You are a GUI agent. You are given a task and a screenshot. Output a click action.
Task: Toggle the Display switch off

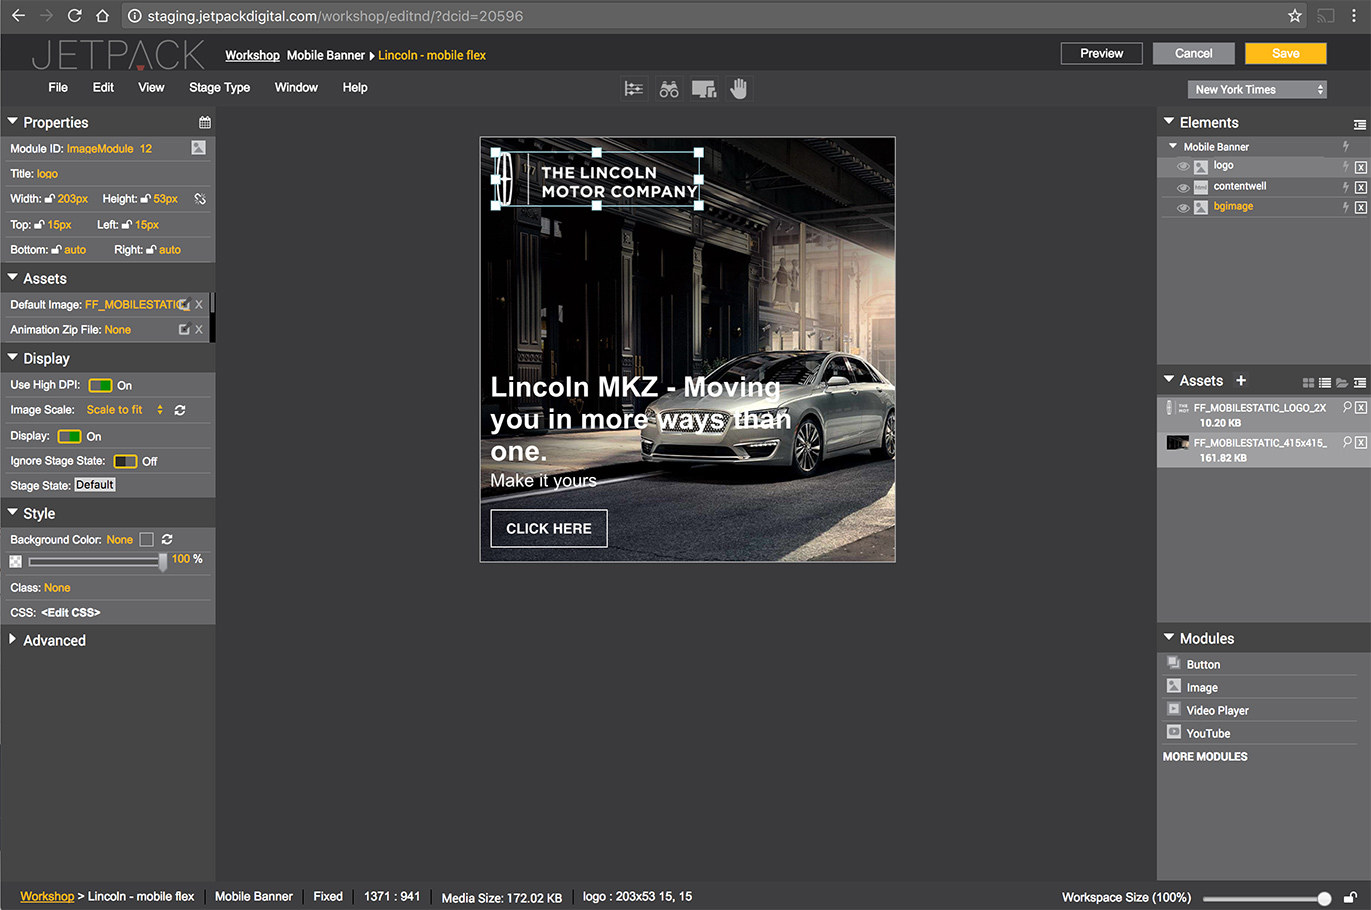tap(69, 436)
